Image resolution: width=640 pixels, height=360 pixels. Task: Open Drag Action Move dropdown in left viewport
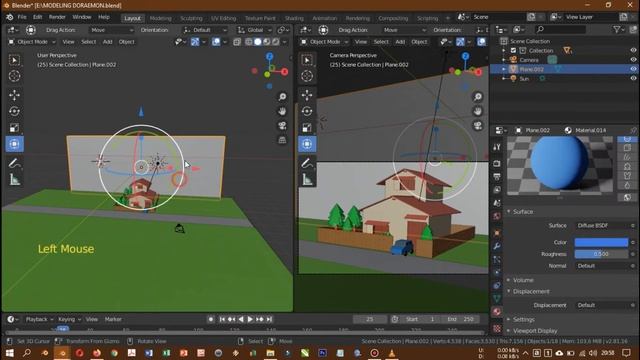point(111,30)
